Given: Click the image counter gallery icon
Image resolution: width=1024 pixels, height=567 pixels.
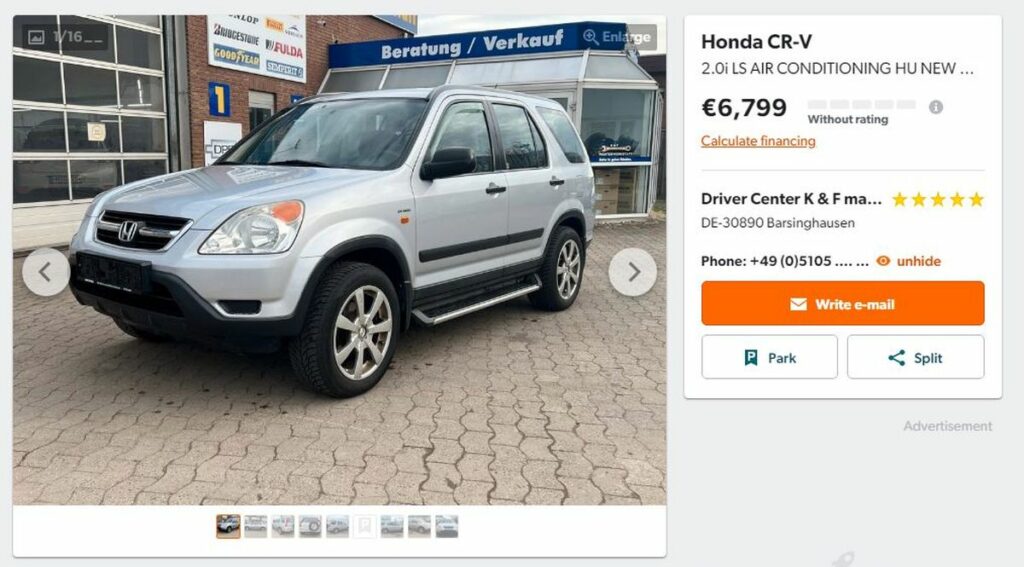Looking at the screenshot, I should pos(37,37).
